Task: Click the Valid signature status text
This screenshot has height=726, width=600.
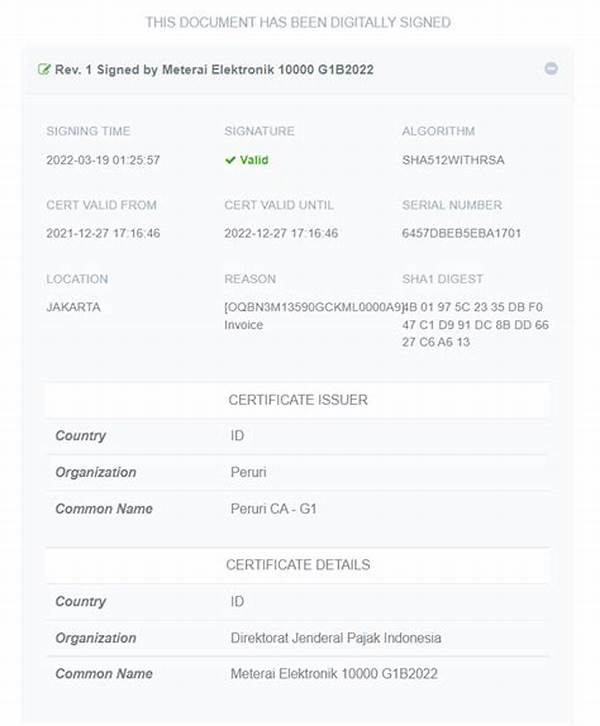Action: (254, 160)
